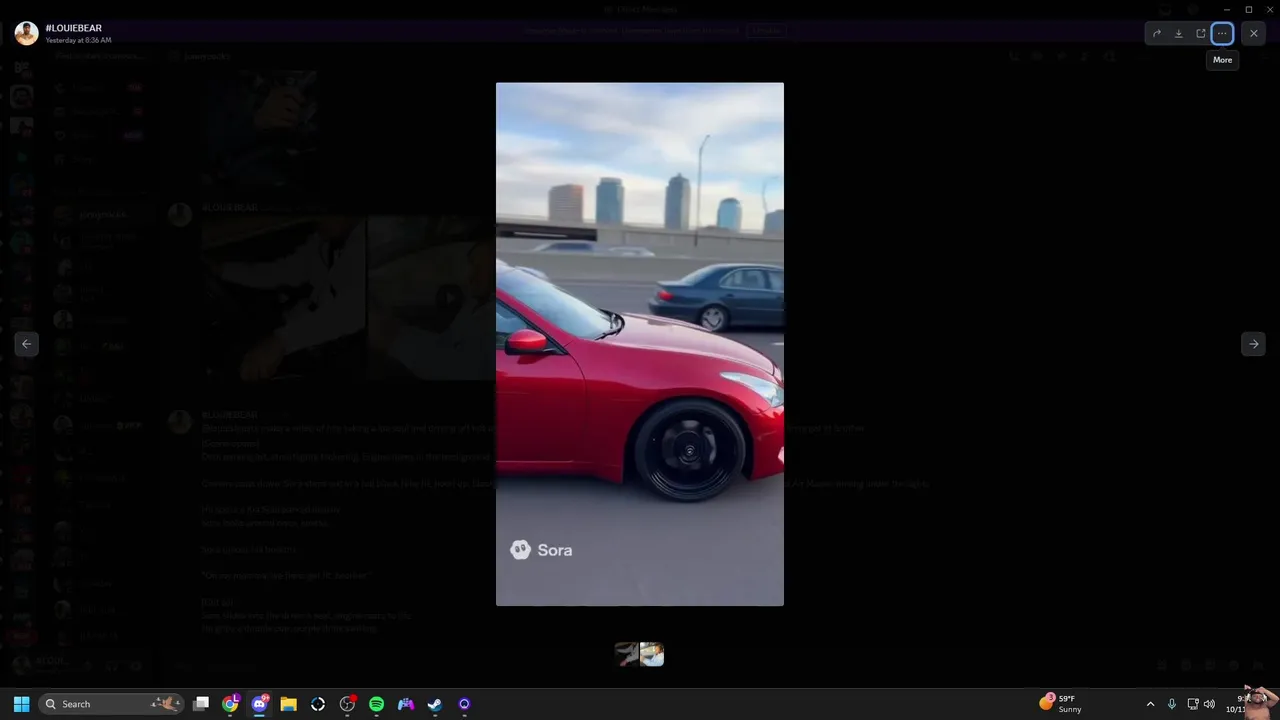Download the media with the download icon

point(1179,33)
